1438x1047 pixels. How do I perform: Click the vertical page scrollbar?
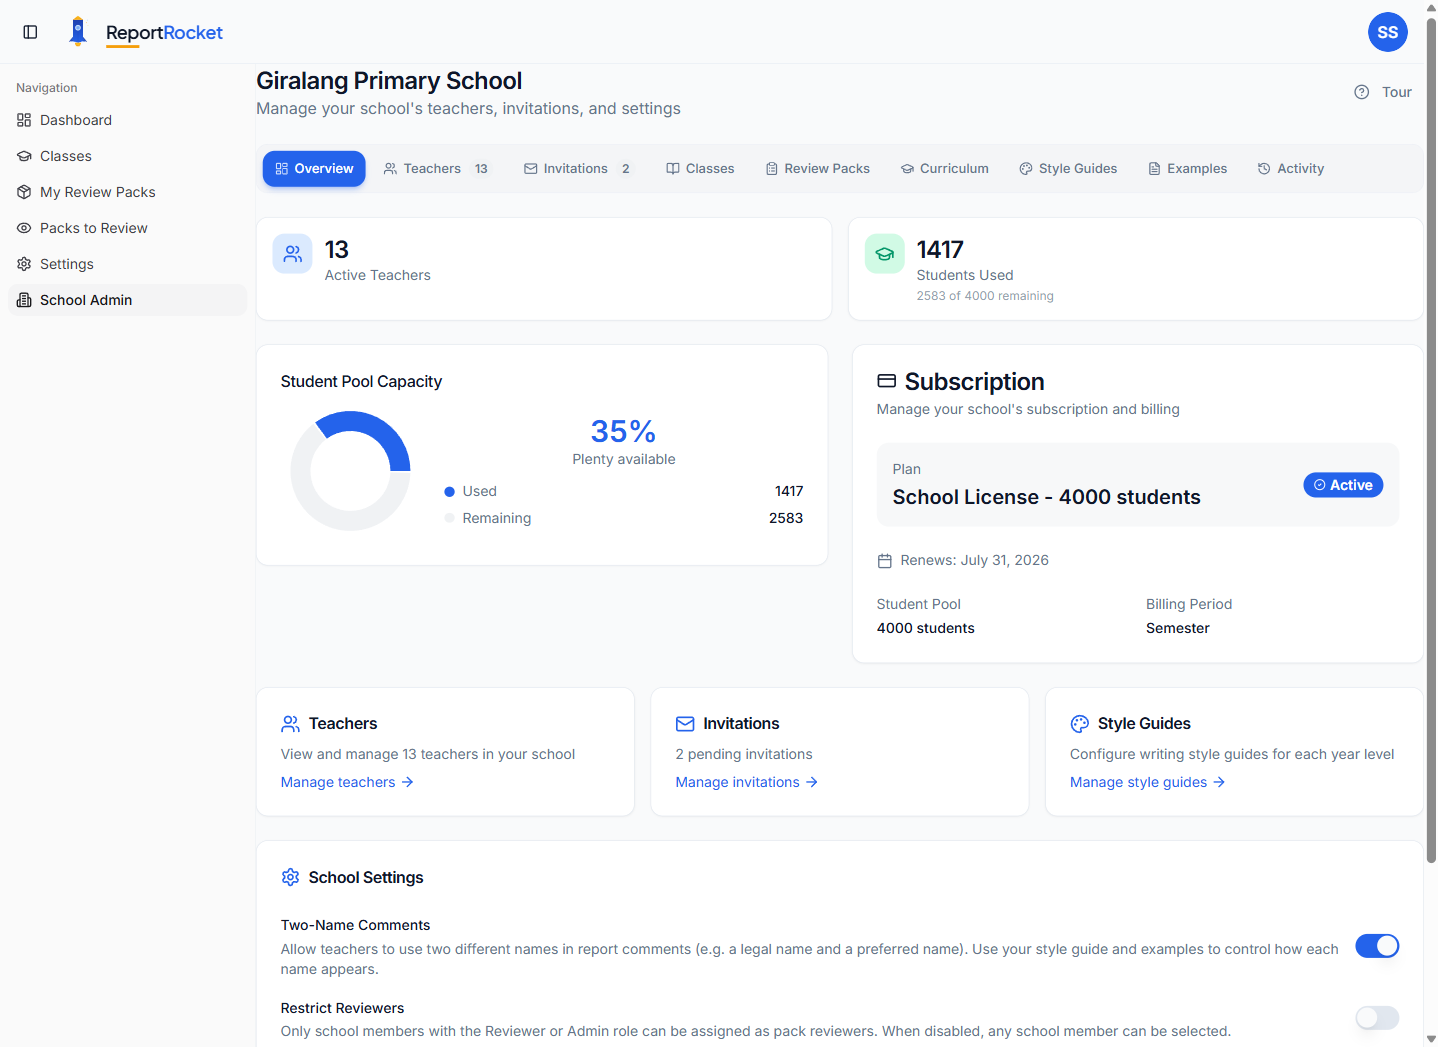1431,450
